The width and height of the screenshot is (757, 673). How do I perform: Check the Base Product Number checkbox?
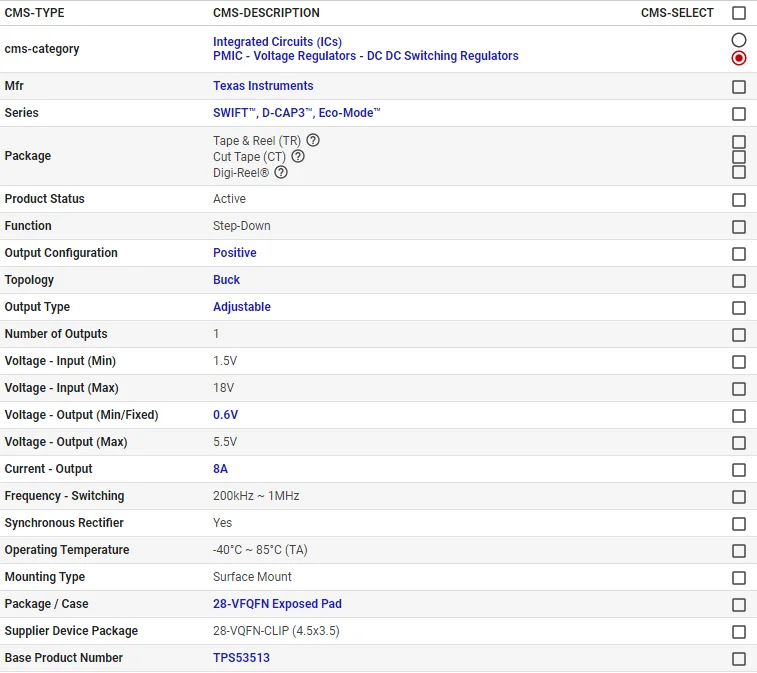[x=739, y=659]
